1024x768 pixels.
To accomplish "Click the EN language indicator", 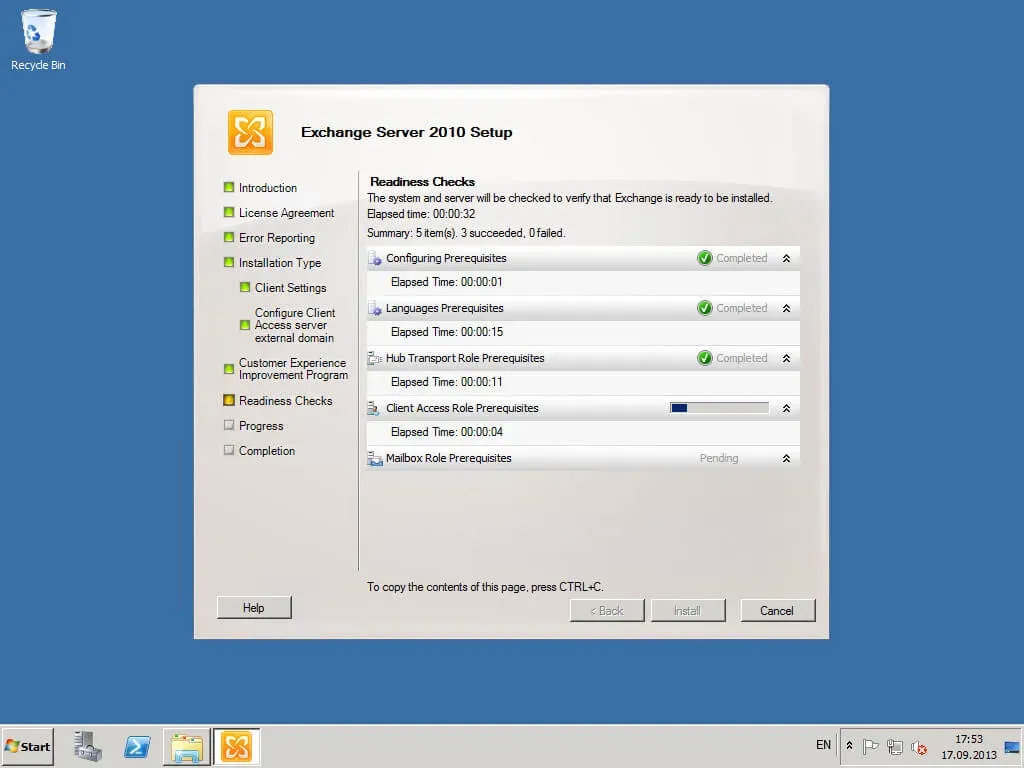I will (824, 745).
